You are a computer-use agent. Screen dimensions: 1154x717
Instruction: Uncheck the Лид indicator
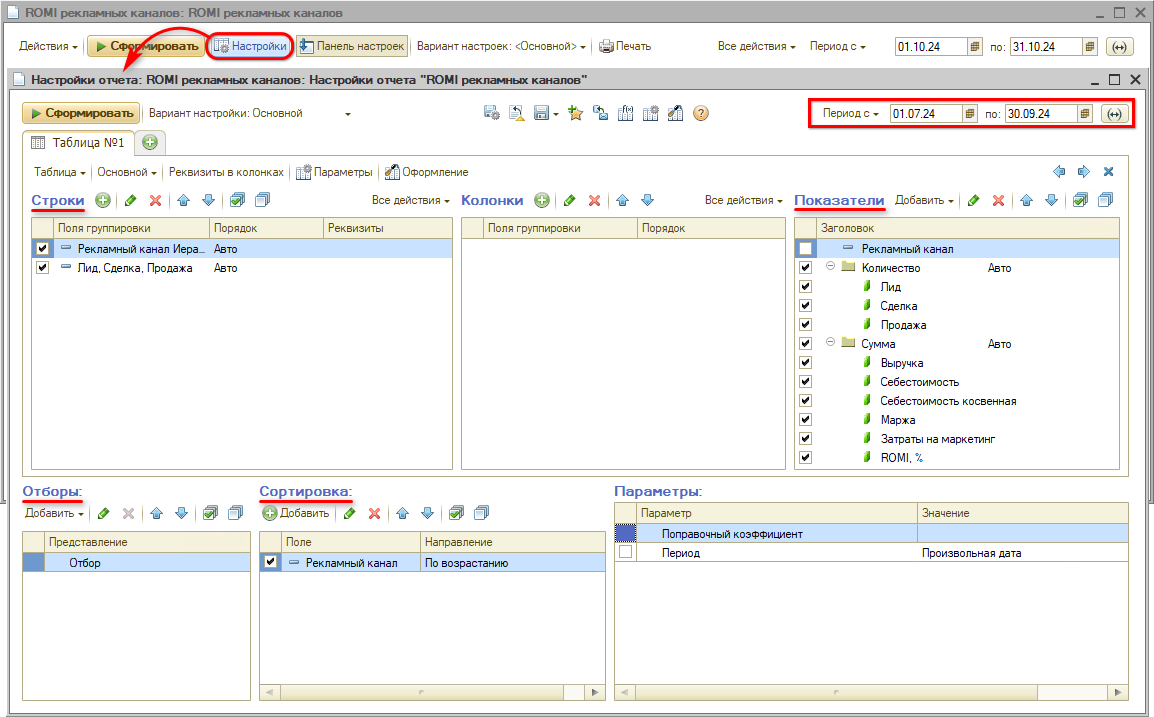point(805,287)
